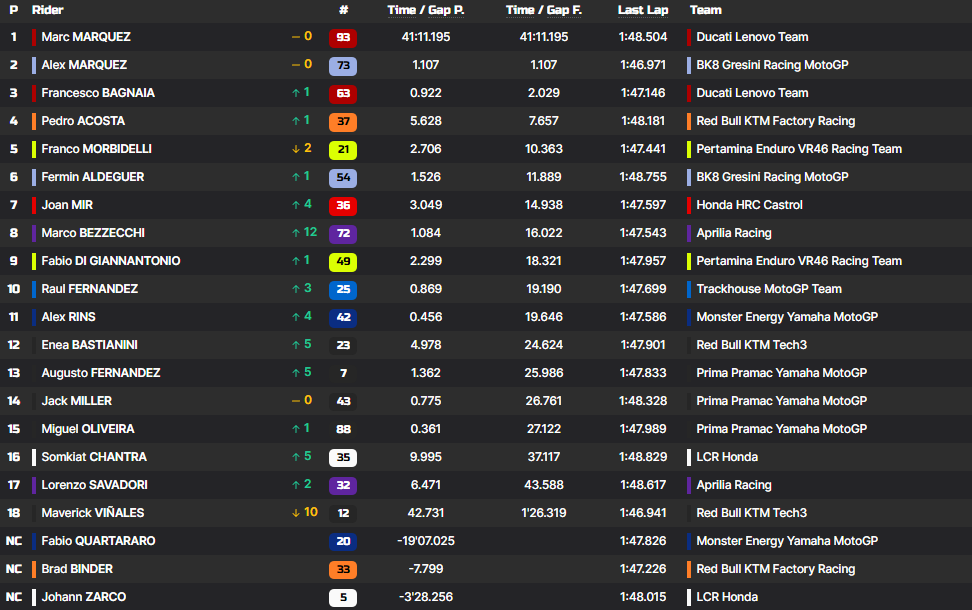Click Marc Marquez's red 93 number badge

(343, 37)
